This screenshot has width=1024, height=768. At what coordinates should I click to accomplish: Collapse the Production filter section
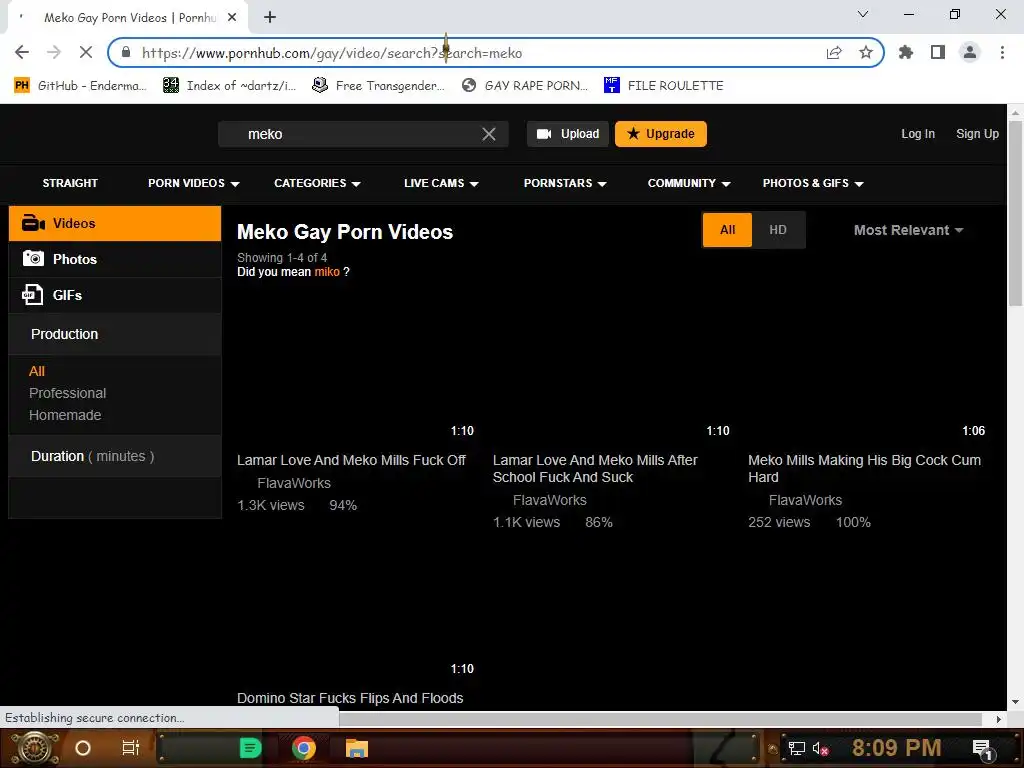point(115,334)
